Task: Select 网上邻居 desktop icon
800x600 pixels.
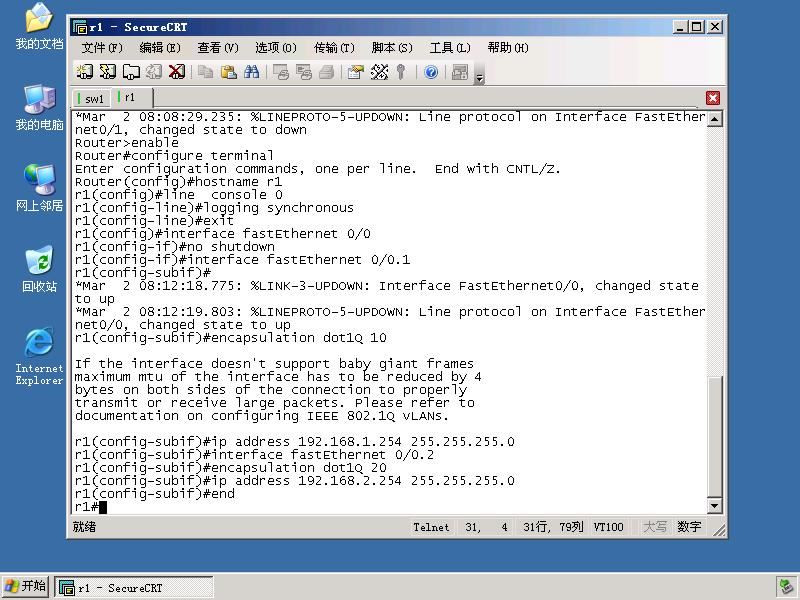Action: tap(39, 189)
